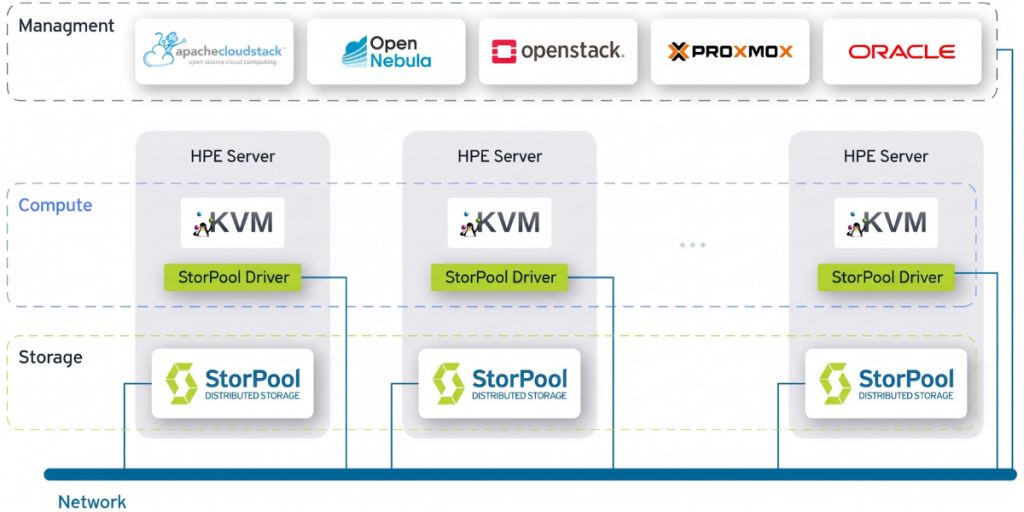
Task: Select the OpenNebula logo card
Action: pyautogui.click(x=387, y=52)
